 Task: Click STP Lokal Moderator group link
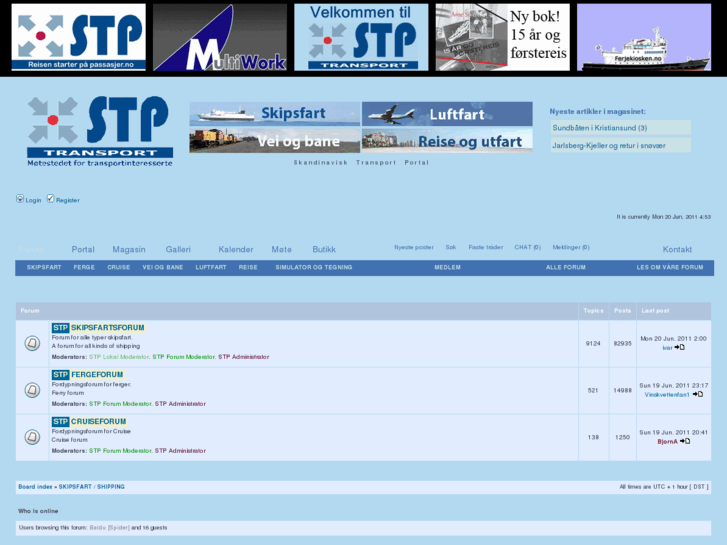coord(119,357)
